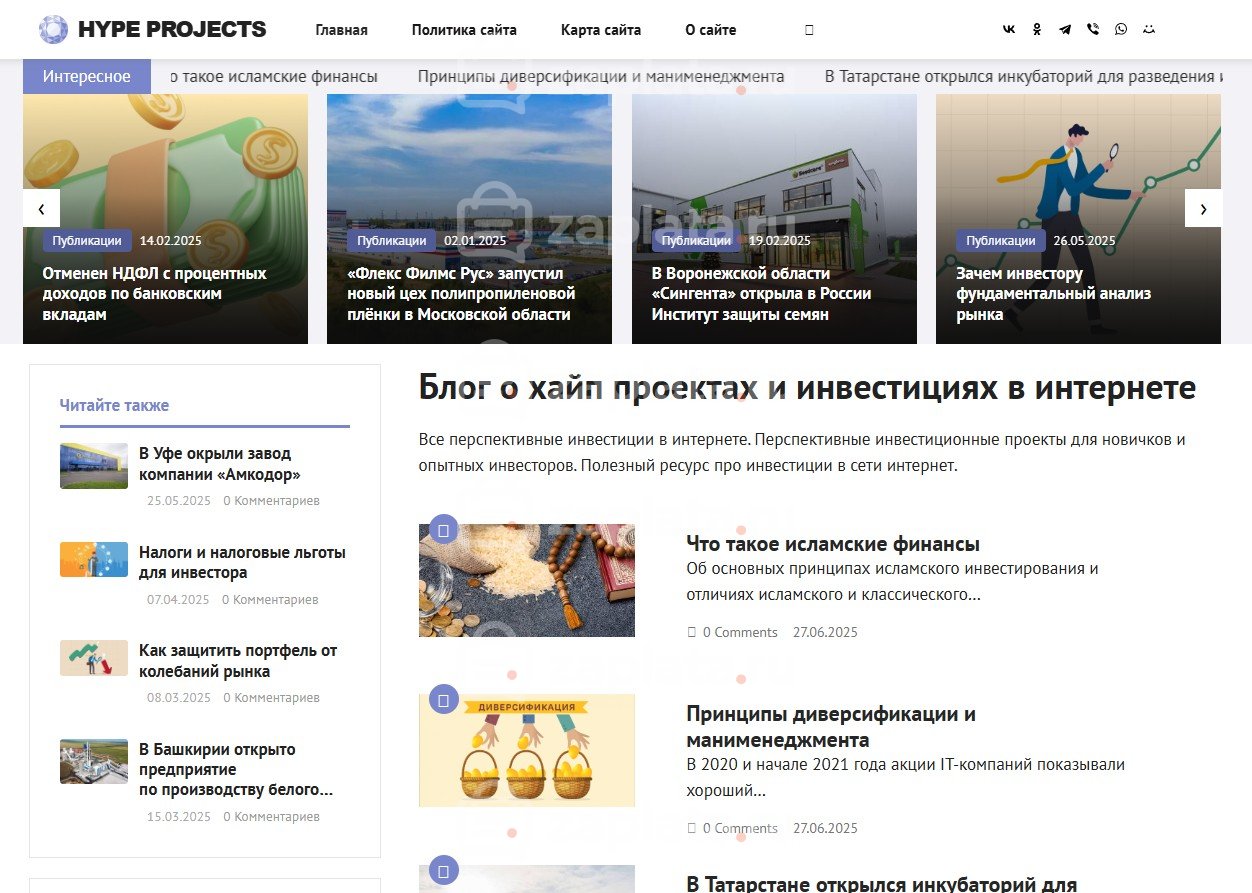
Task: Open slide about «Сингента» seed institute
Action: tap(761, 294)
